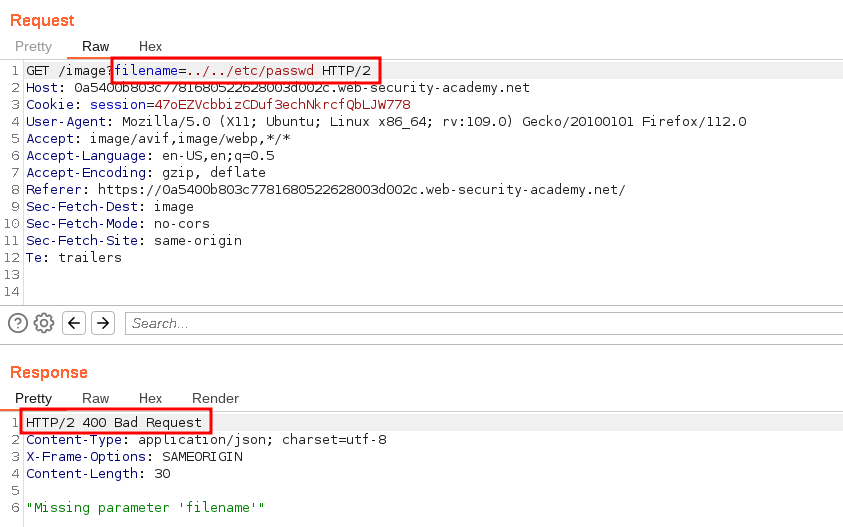Switch Response view to Raw tab
843x527 pixels.
pos(95,398)
